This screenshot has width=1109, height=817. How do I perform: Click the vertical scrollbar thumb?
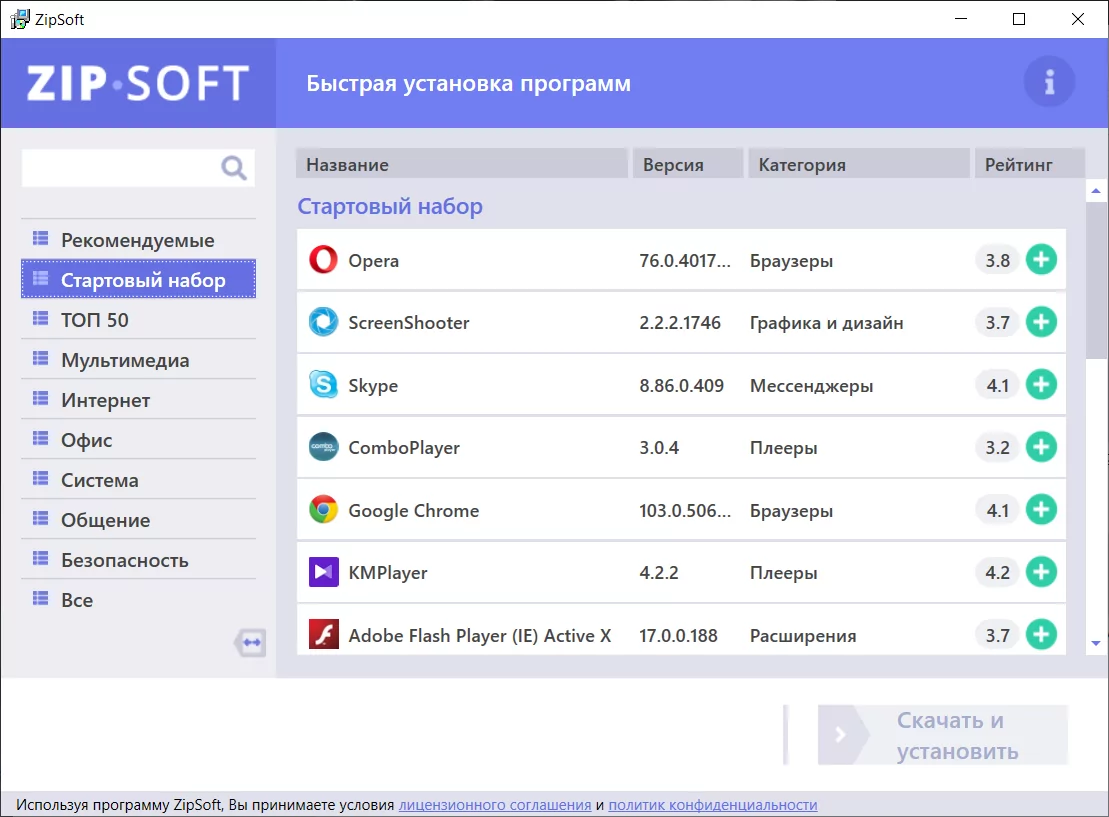click(x=1096, y=281)
